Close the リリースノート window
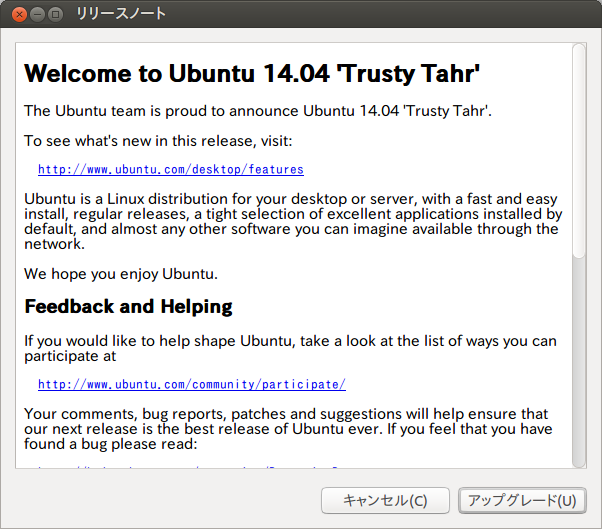 pyautogui.click(x=19, y=15)
